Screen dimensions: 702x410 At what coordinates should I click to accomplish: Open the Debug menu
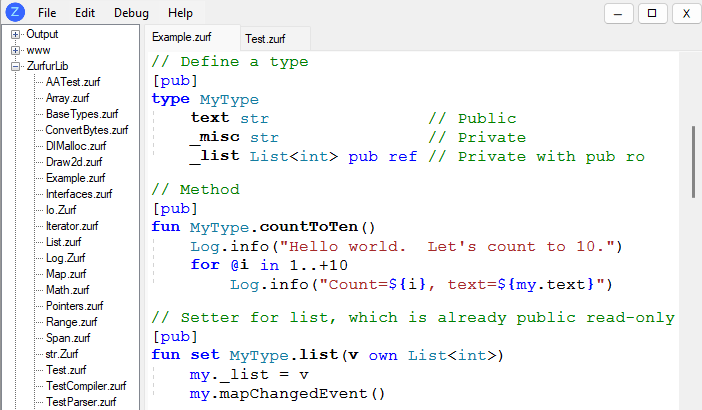pyautogui.click(x=131, y=13)
